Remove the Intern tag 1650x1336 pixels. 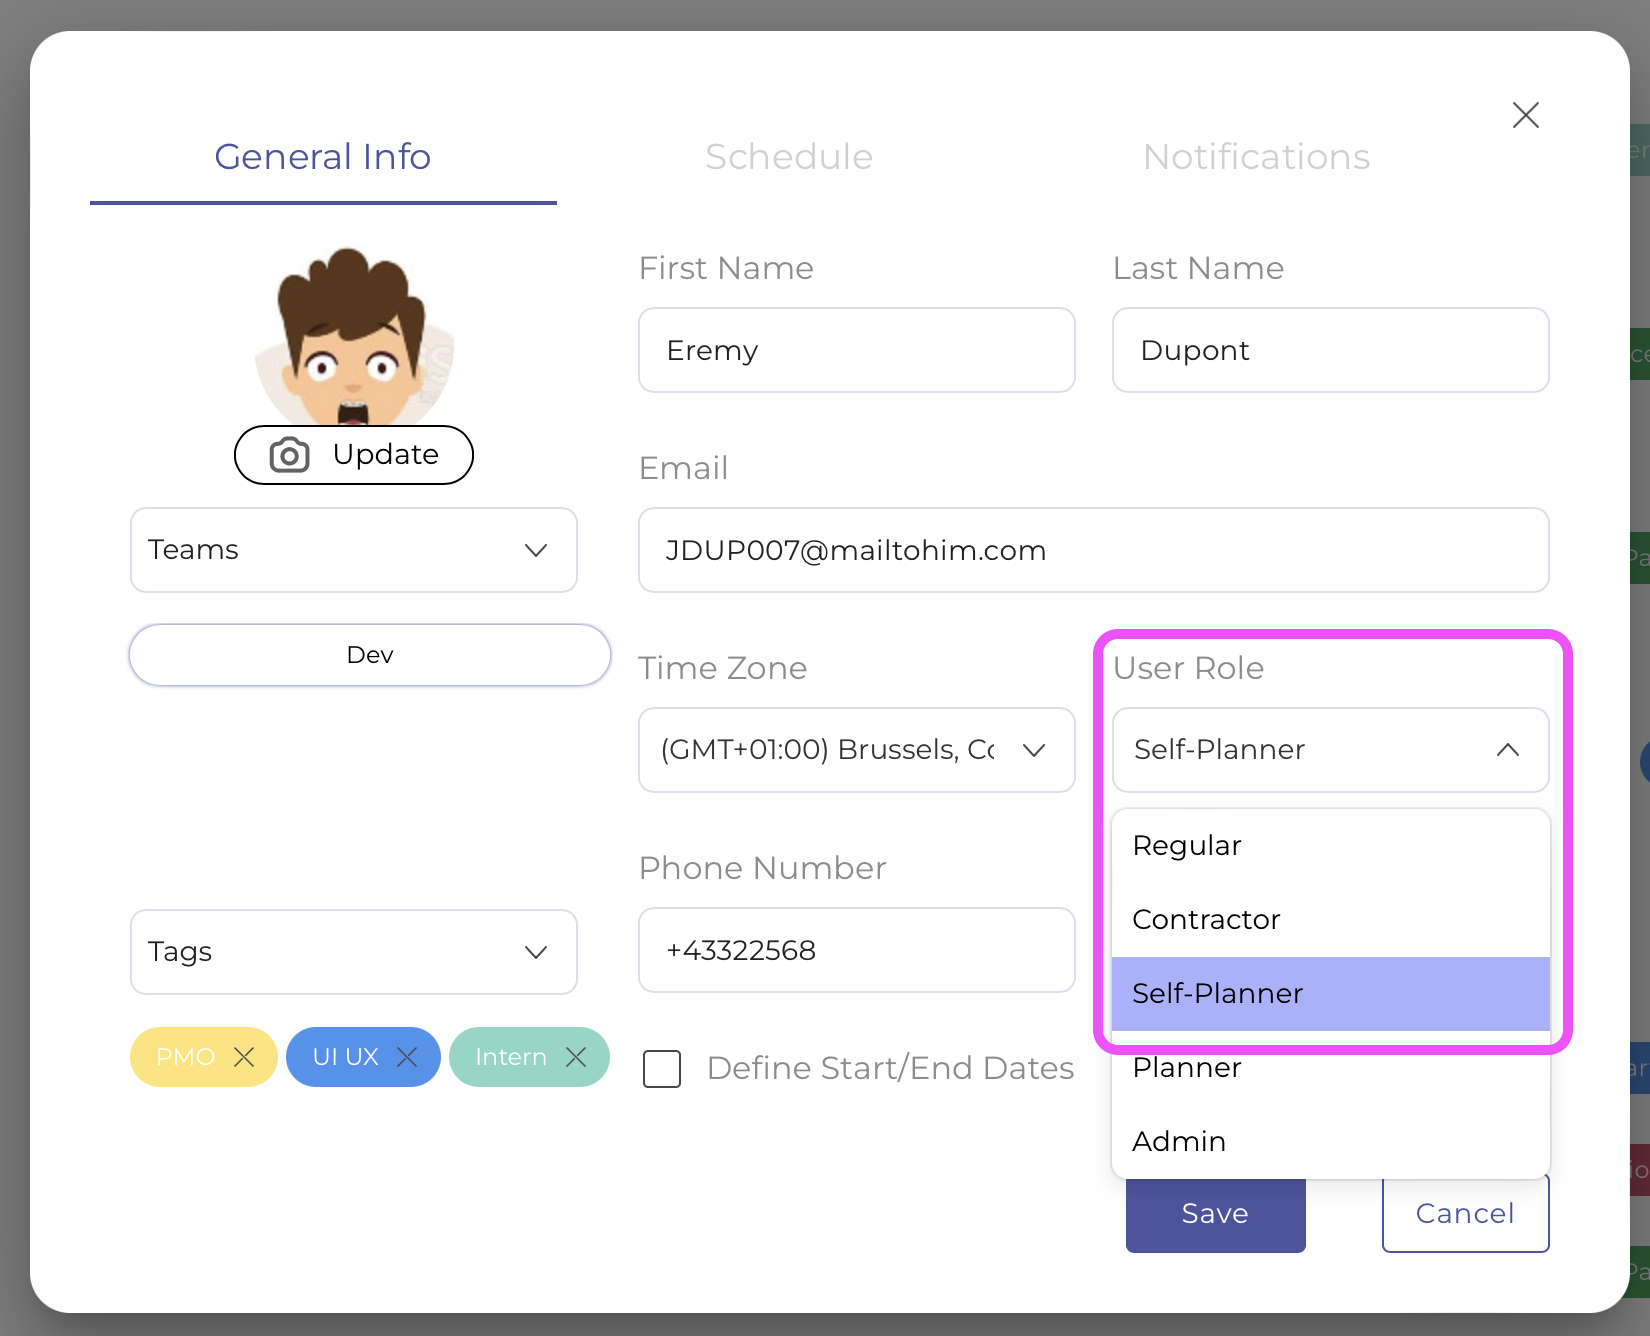point(576,1057)
